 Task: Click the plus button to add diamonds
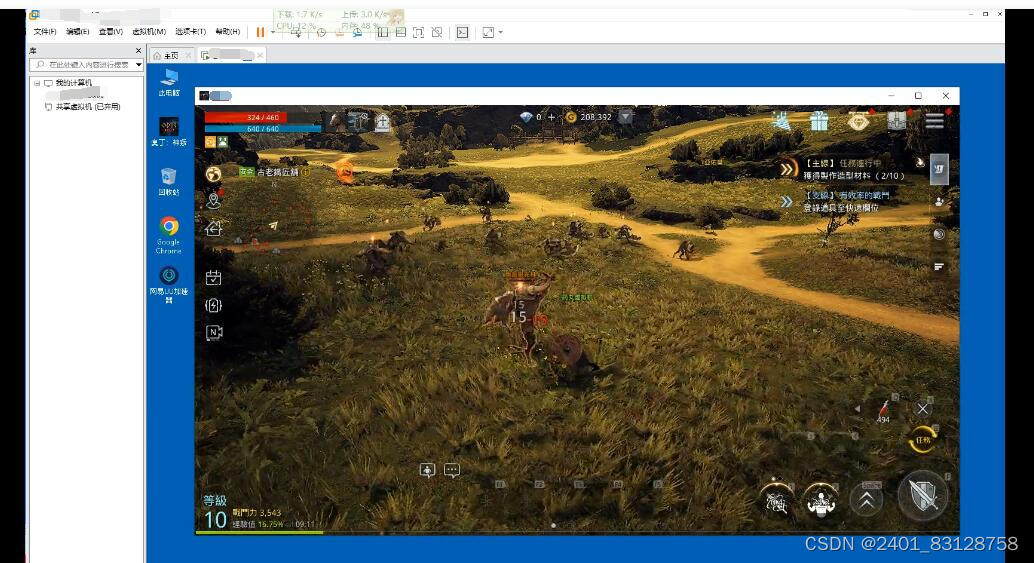pyautogui.click(x=551, y=117)
